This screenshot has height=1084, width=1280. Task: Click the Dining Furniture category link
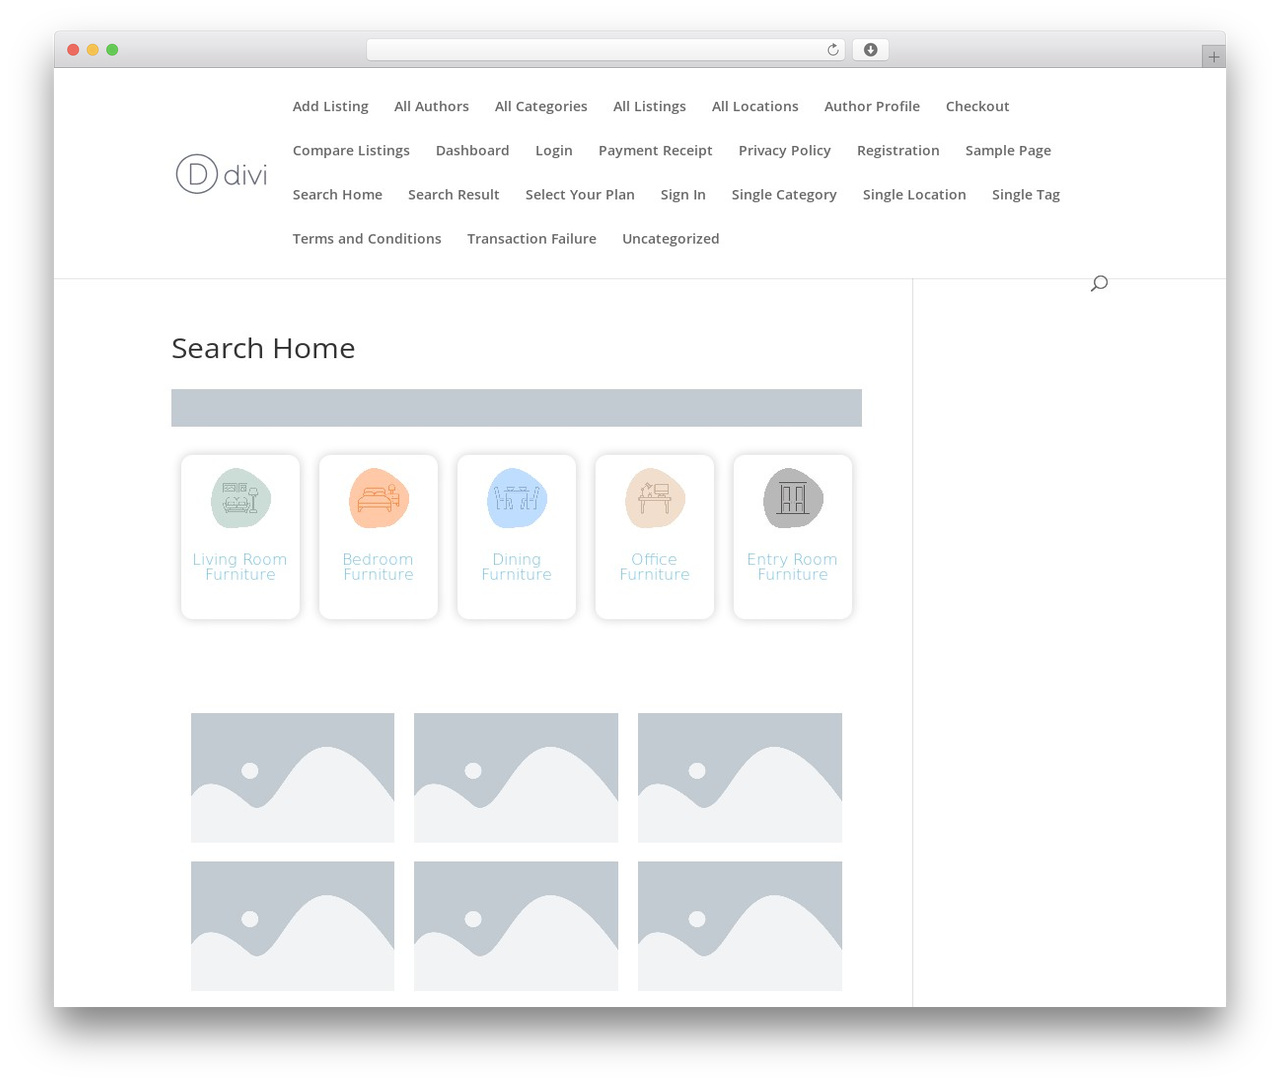[516, 567]
